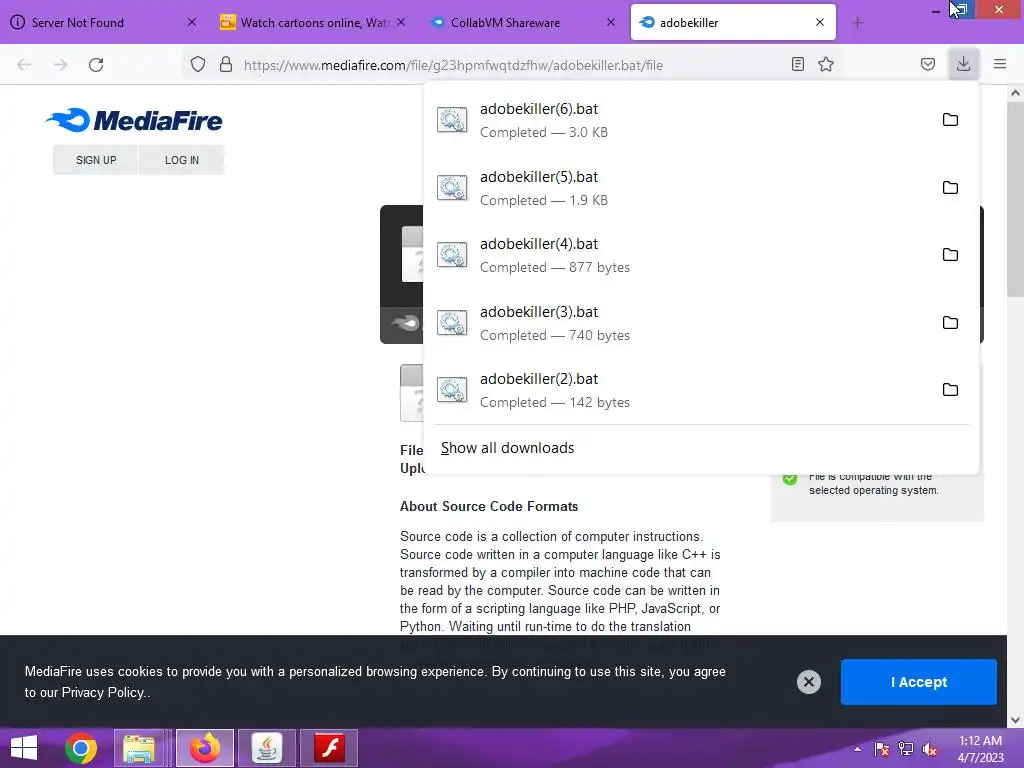Go back to previous page
The image size is (1024, 768).
(24, 64)
